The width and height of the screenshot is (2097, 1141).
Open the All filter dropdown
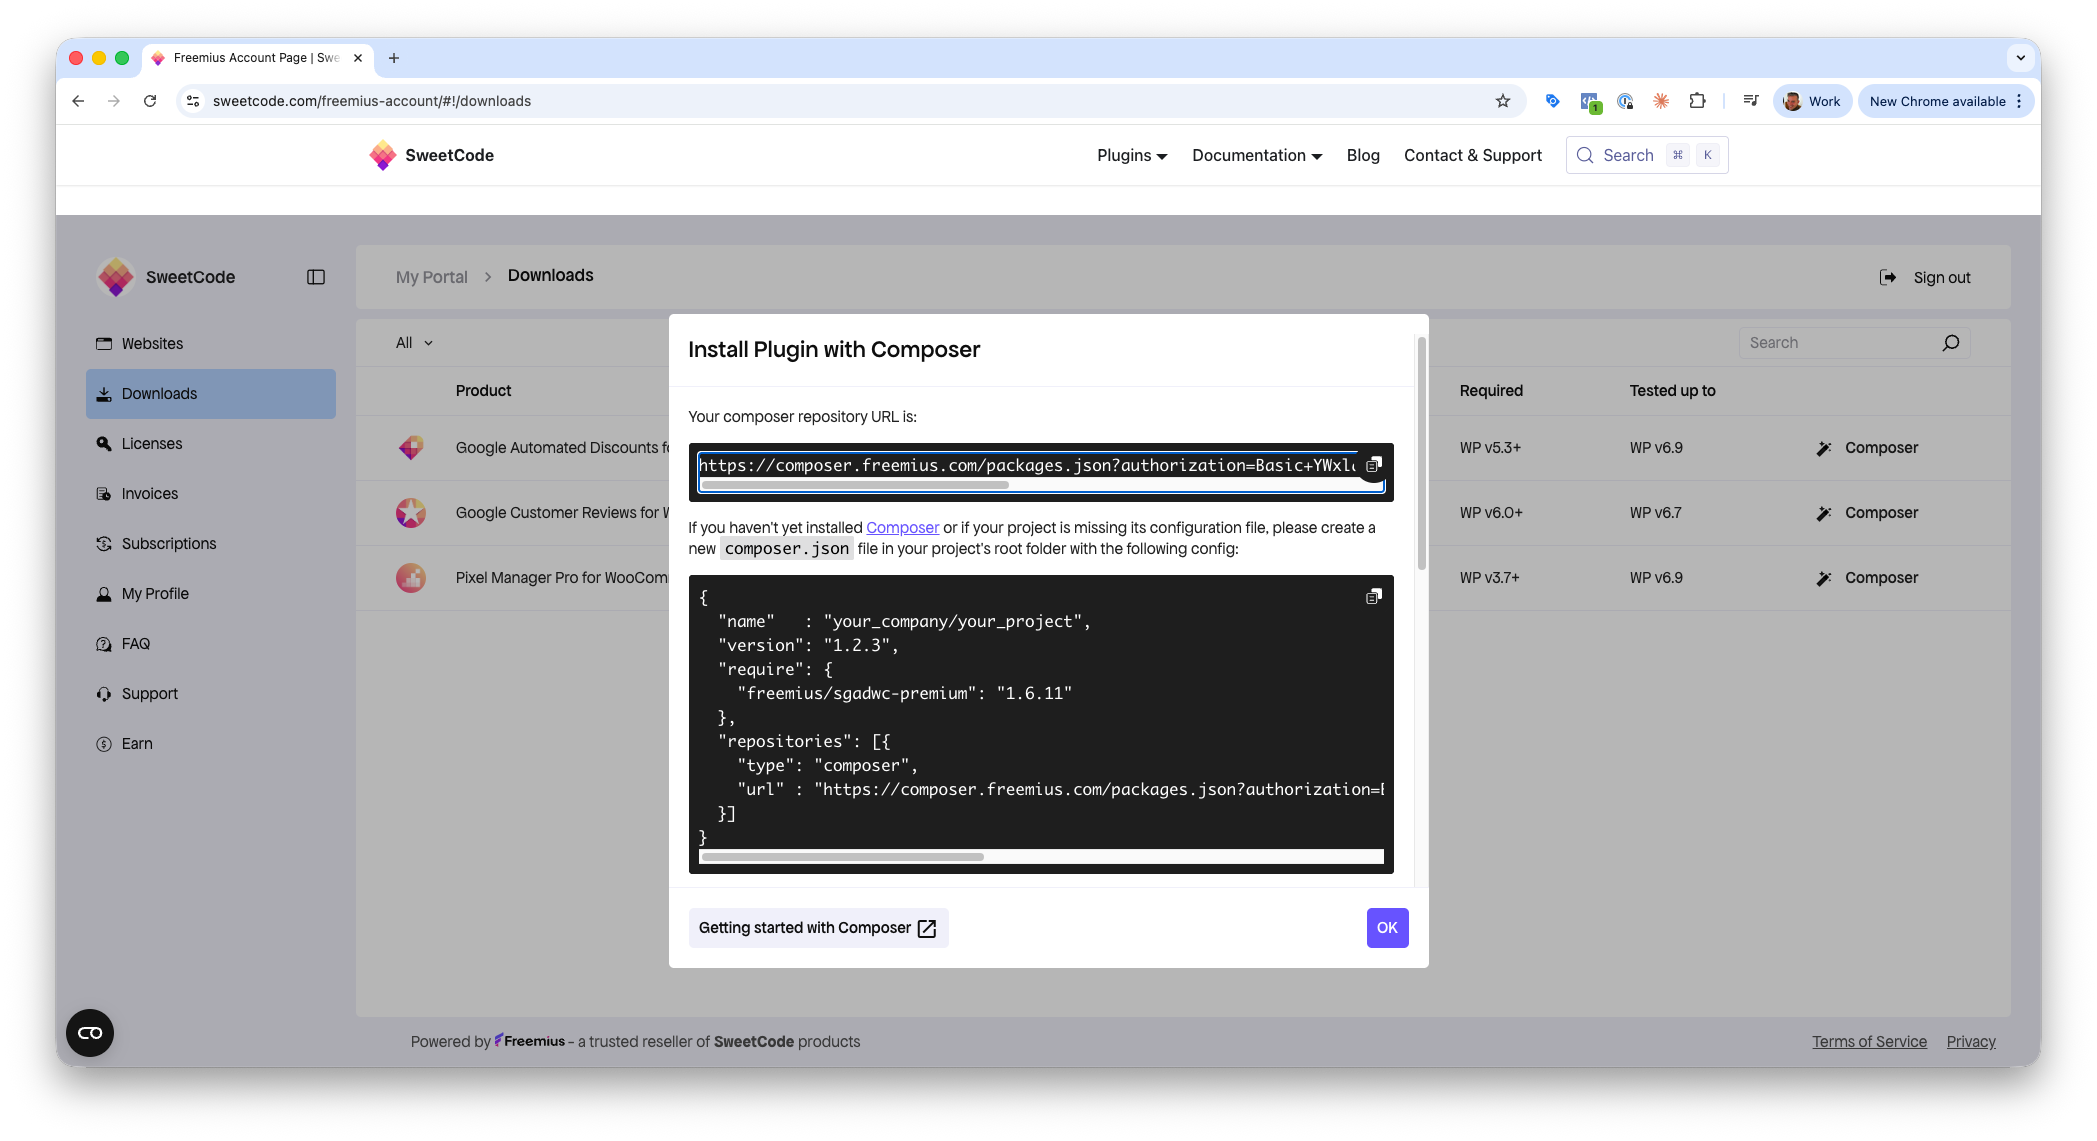412,342
